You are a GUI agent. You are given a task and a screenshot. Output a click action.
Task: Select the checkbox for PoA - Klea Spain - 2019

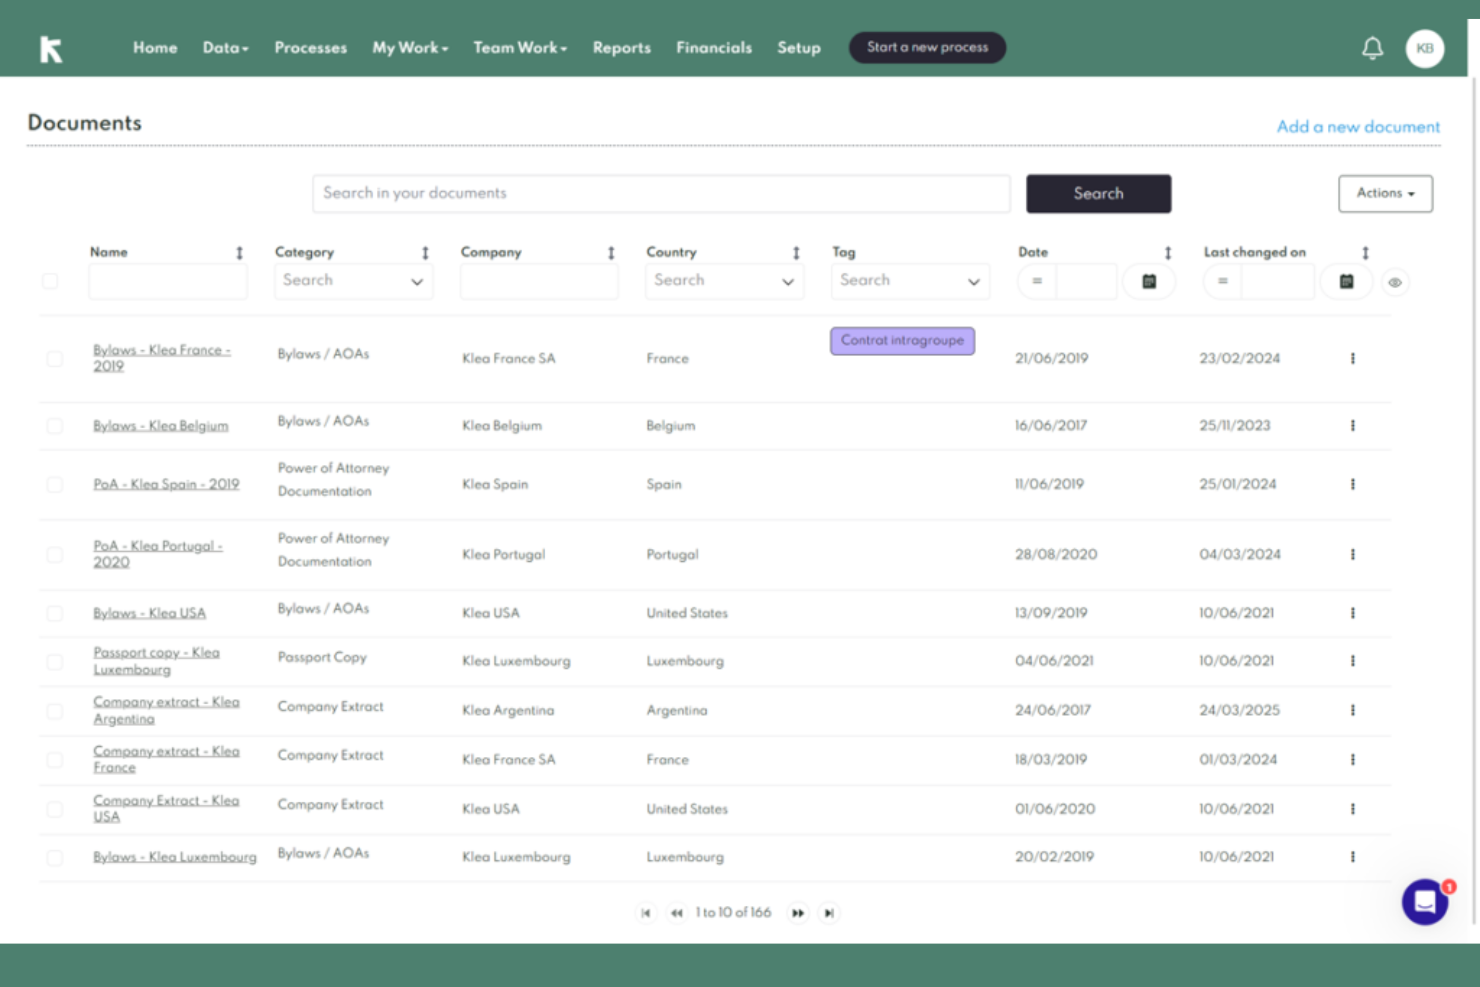(54, 484)
